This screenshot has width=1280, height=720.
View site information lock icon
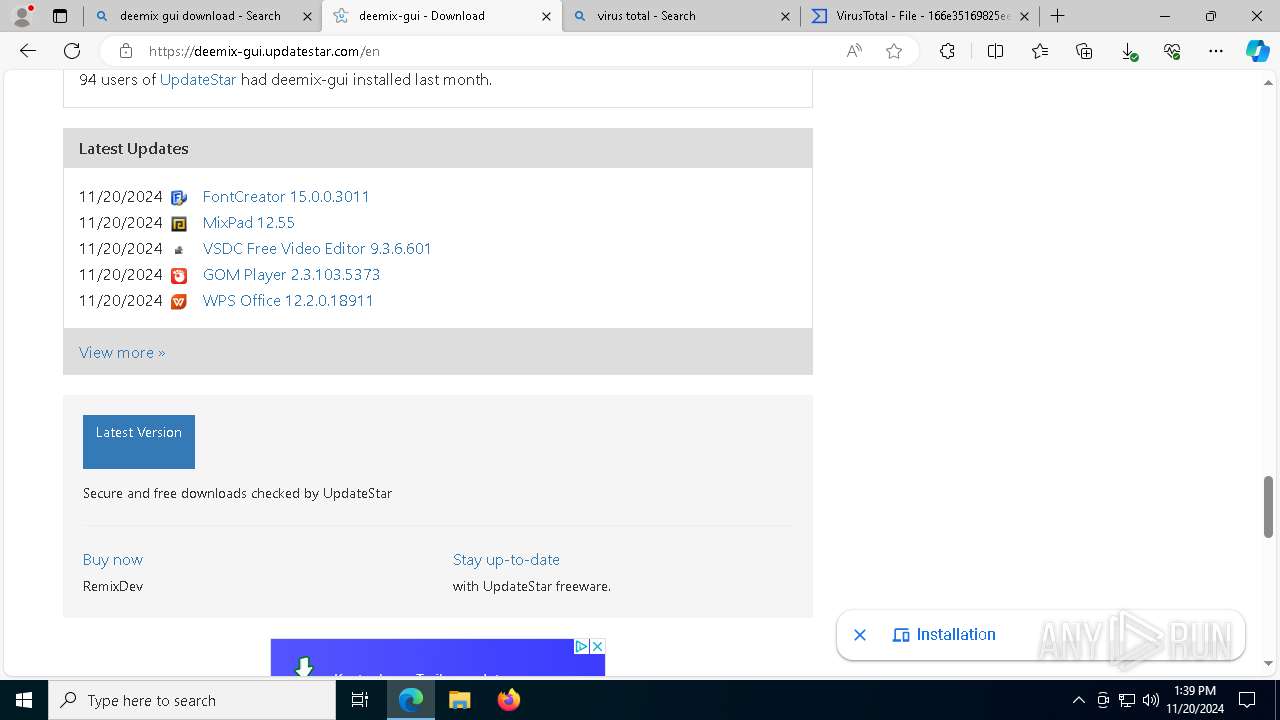pos(126,51)
